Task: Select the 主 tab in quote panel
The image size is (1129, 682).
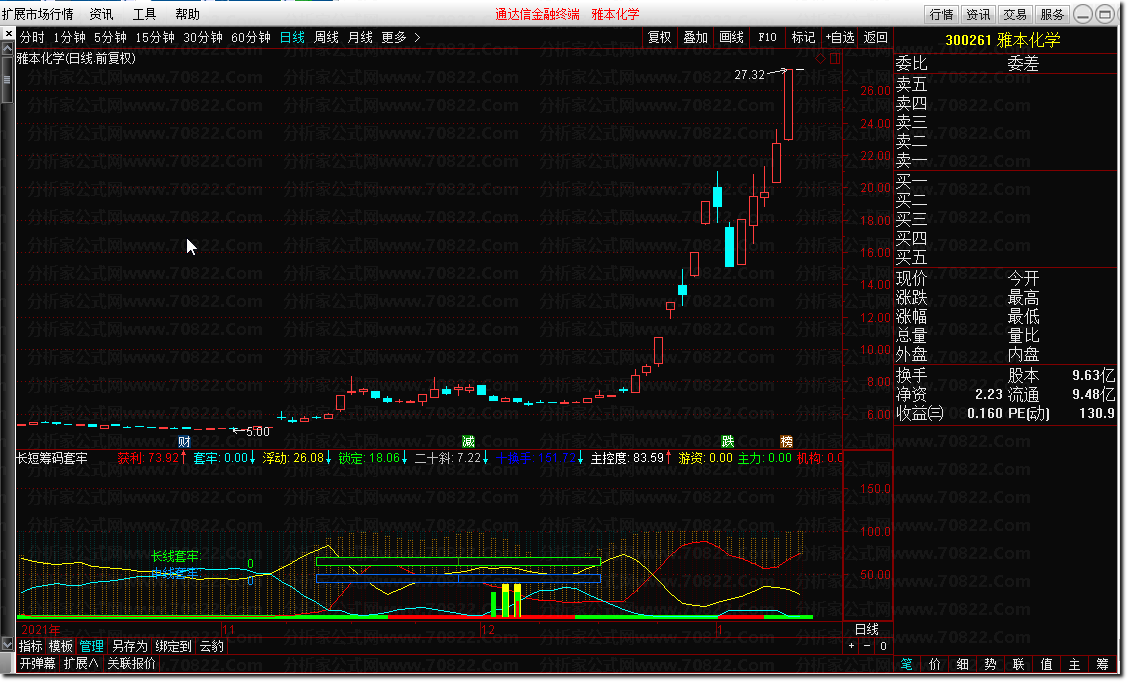Action: tap(1074, 664)
